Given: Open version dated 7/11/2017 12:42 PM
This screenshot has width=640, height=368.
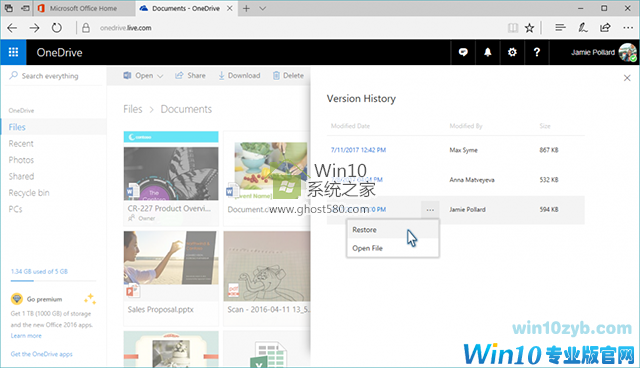Looking at the screenshot, I should [x=358, y=150].
